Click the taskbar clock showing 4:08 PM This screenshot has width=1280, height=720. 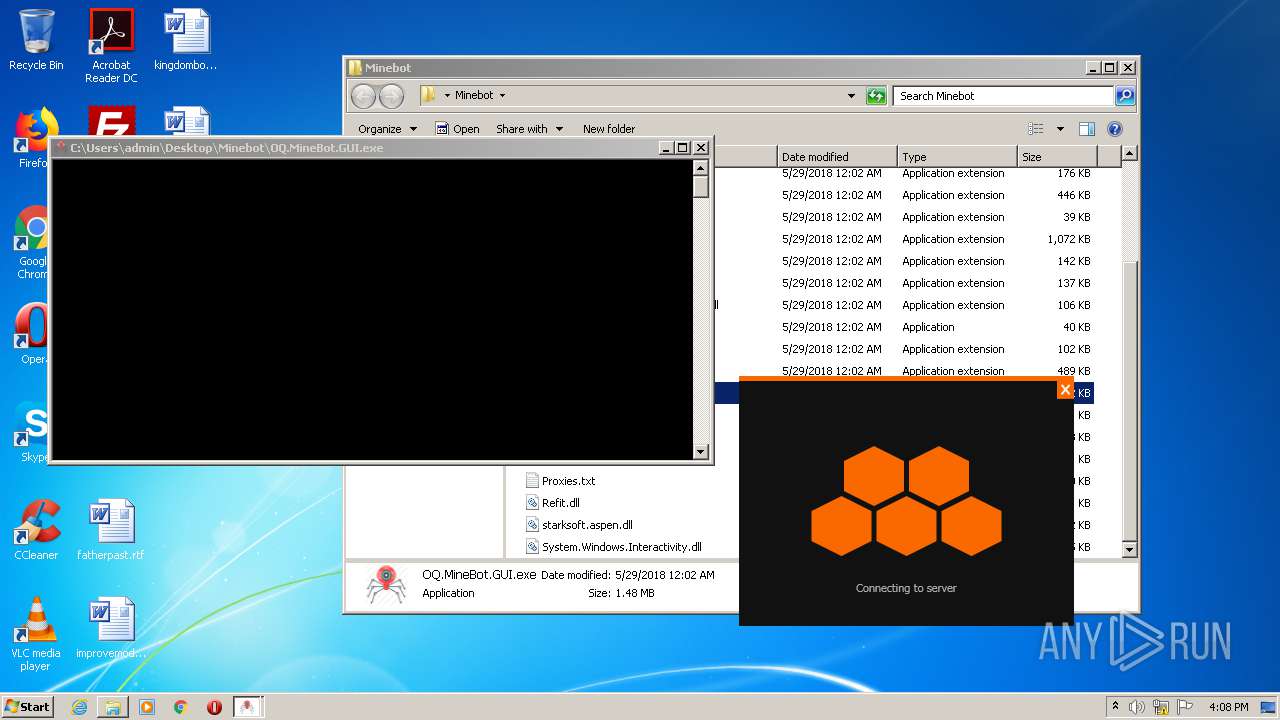click(1228, 707)
